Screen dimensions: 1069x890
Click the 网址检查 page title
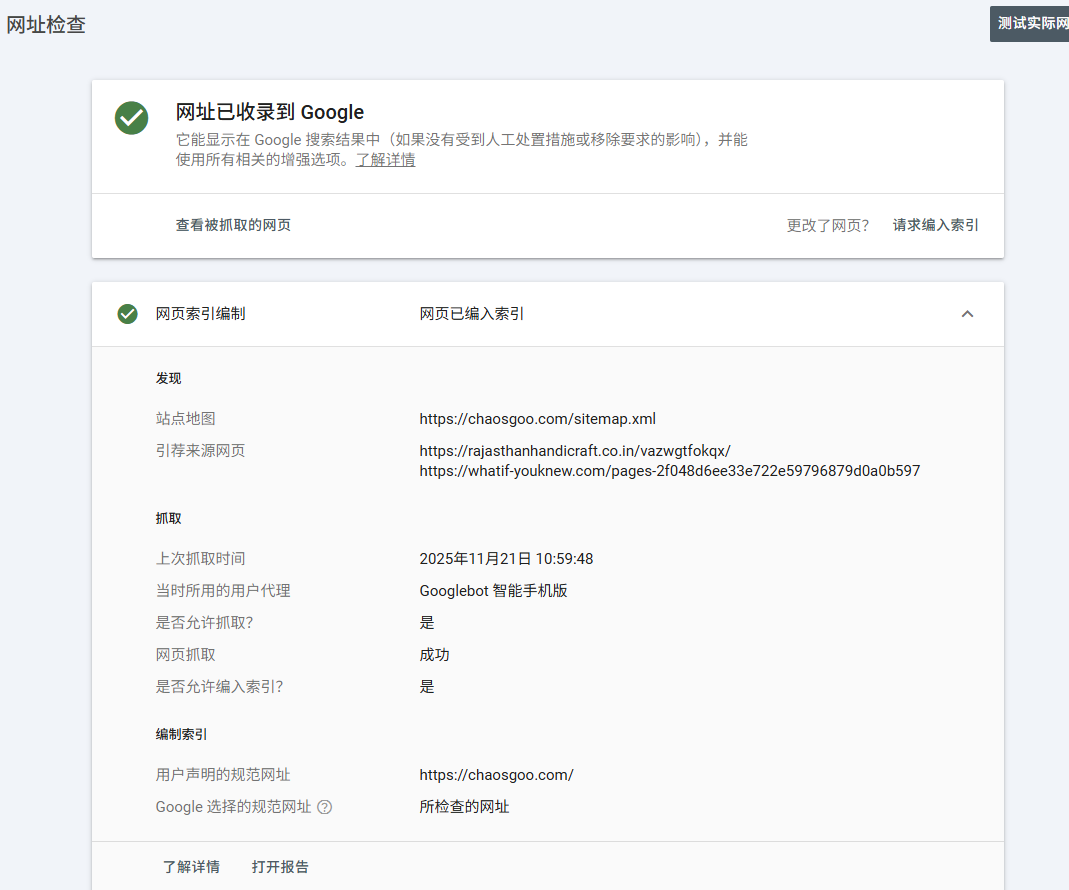click(x=46, y=25)
